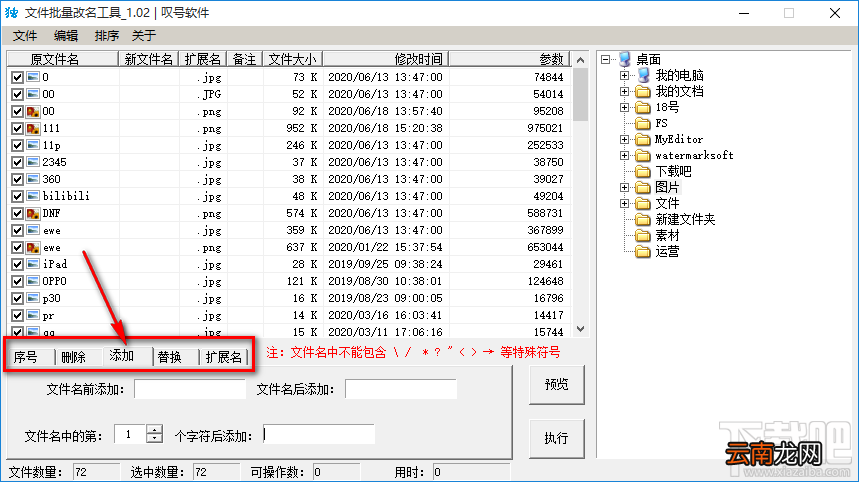
Task: Click the png icon of file 111
Action: [x=33, y=128]
